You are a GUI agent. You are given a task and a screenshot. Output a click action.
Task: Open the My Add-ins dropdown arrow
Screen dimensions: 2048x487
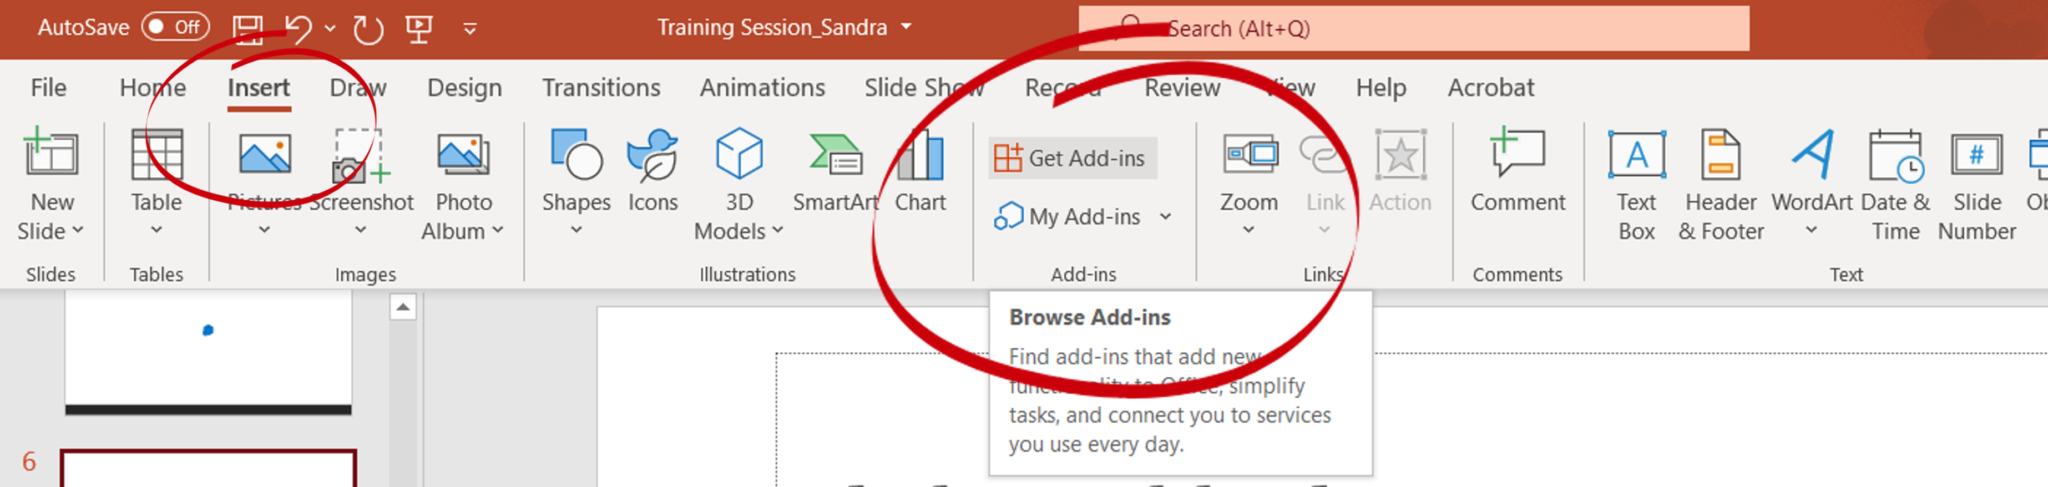(x=1166, y=216)
